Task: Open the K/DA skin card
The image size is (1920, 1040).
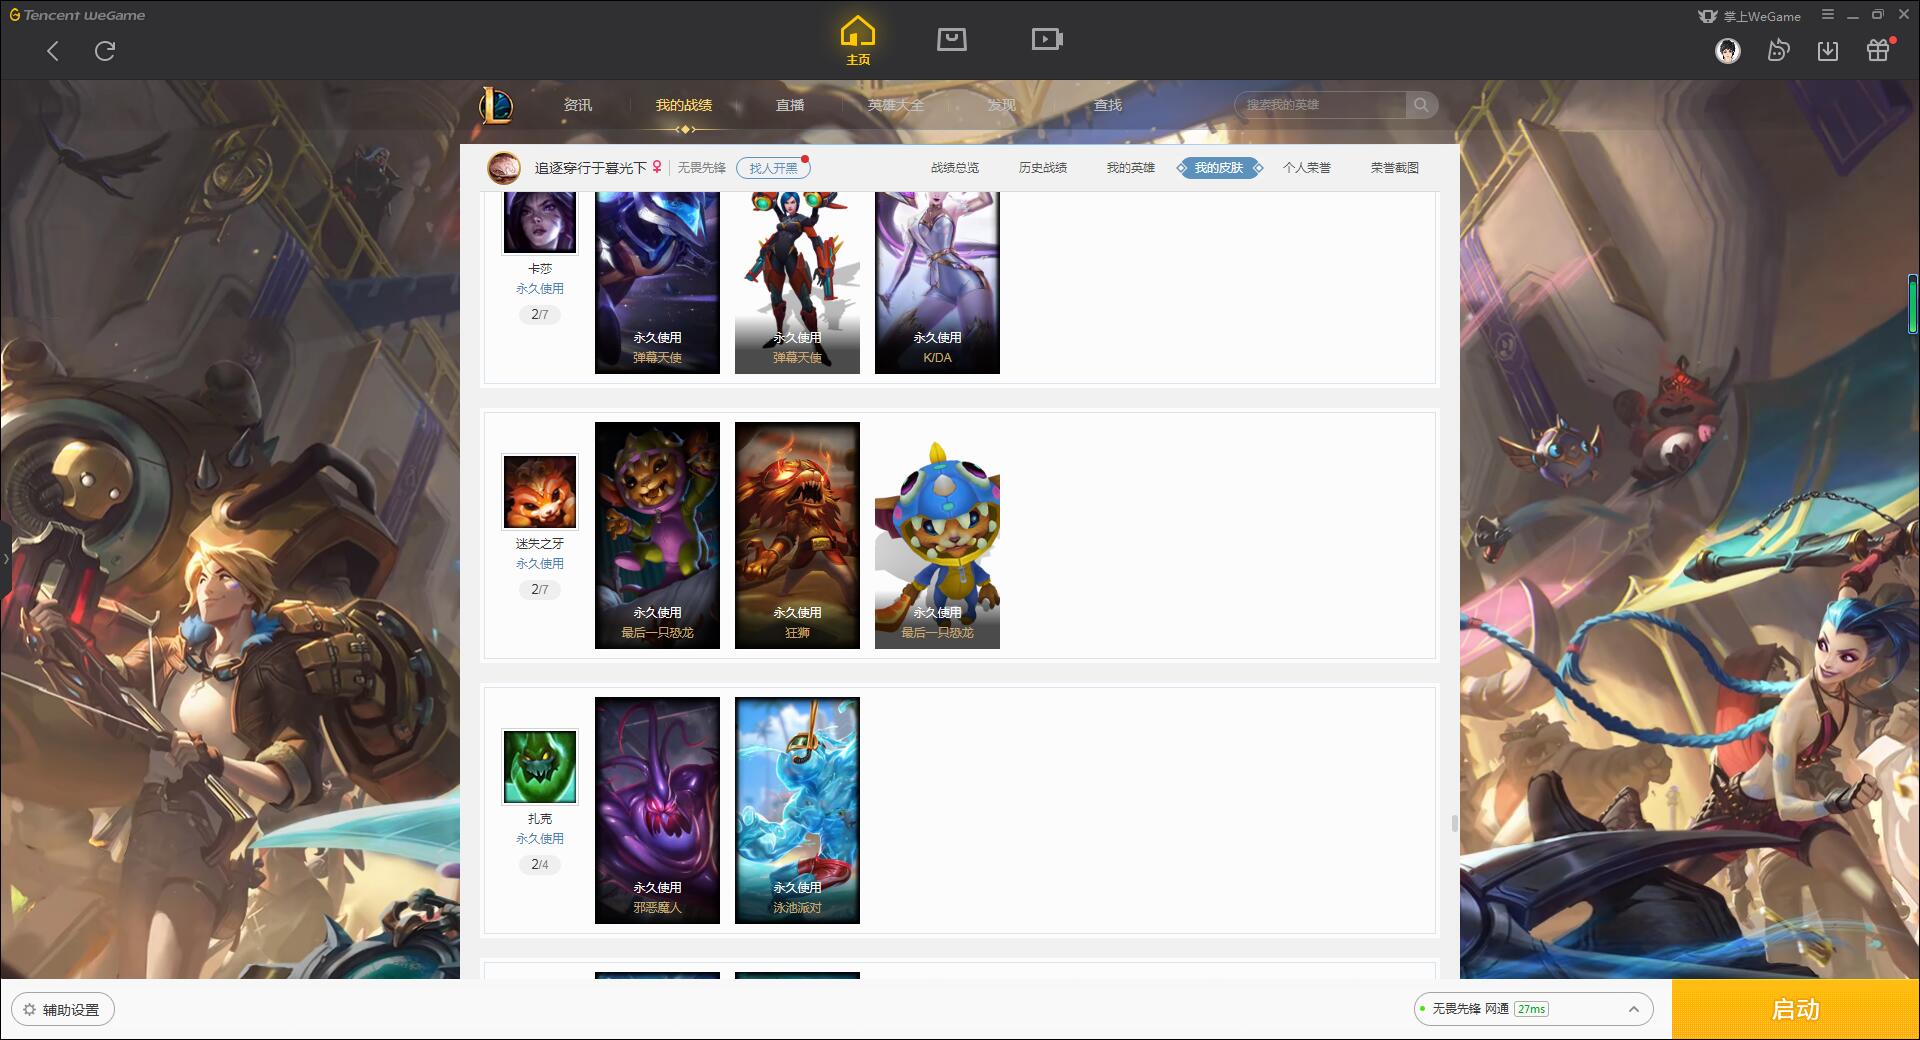Action: 937,282
